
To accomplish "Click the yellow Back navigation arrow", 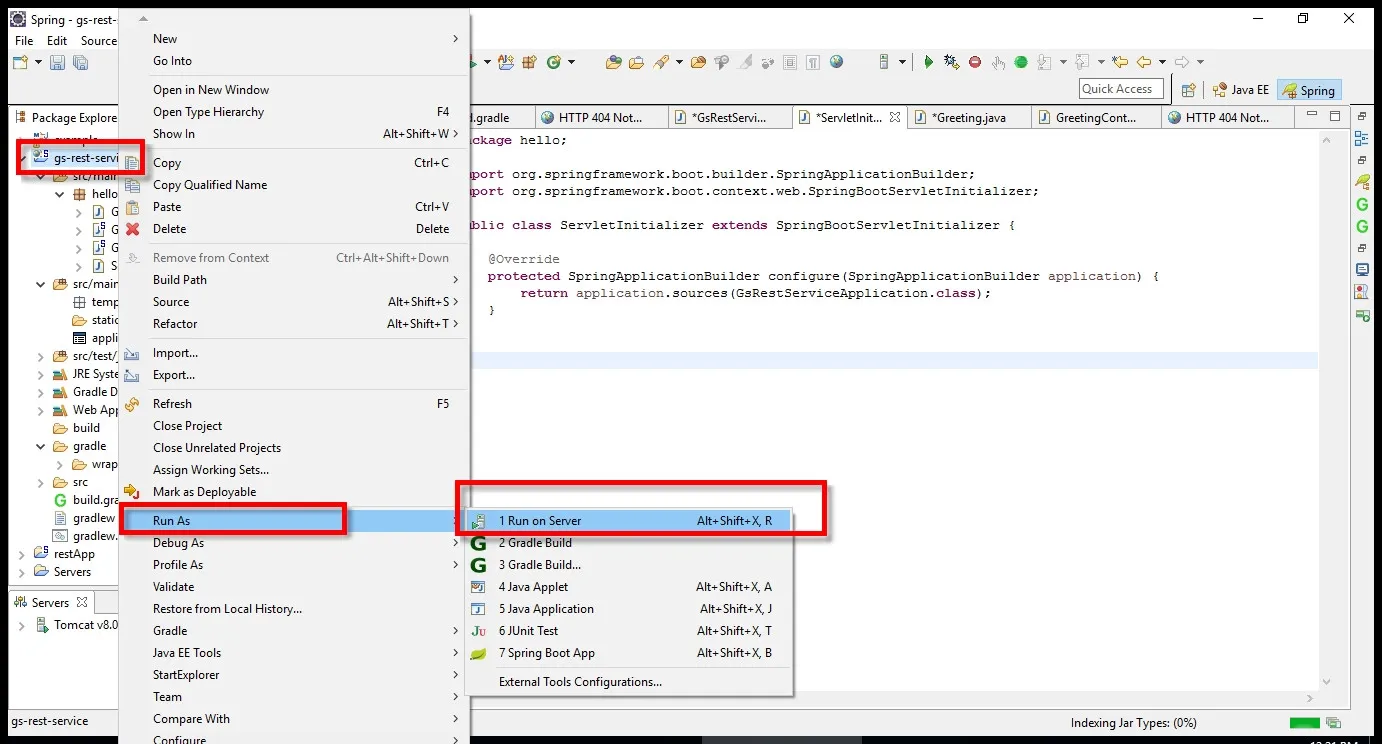I will [1143, 62].
